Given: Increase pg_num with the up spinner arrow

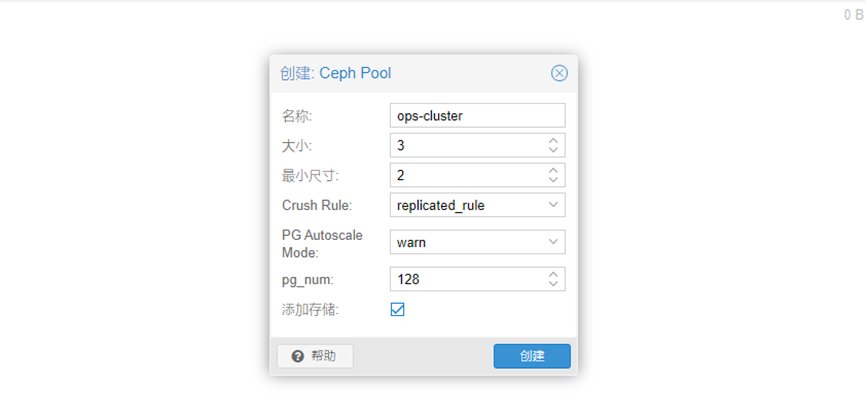Looking at the screenshot, I should tap(553, 275).
